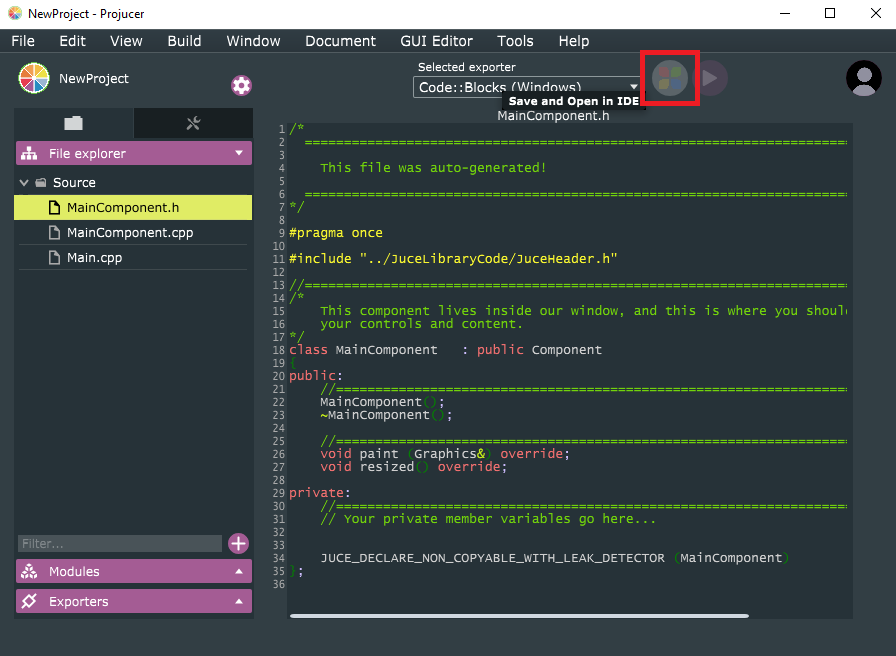
Task: Click the Exporters plug icon
Action: click(x=29, y=601)
